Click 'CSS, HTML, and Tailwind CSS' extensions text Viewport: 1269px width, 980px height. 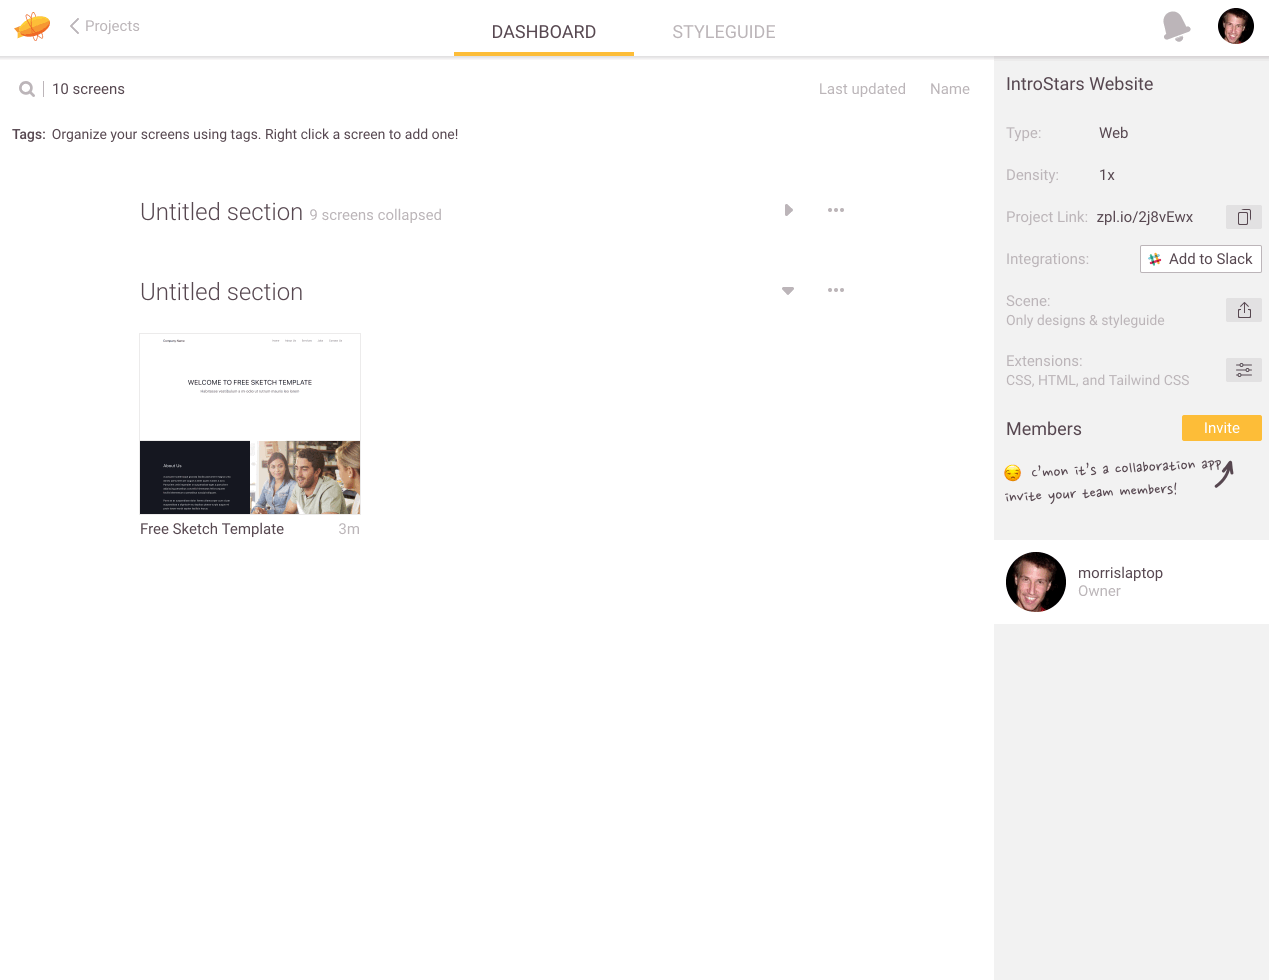1098,380
